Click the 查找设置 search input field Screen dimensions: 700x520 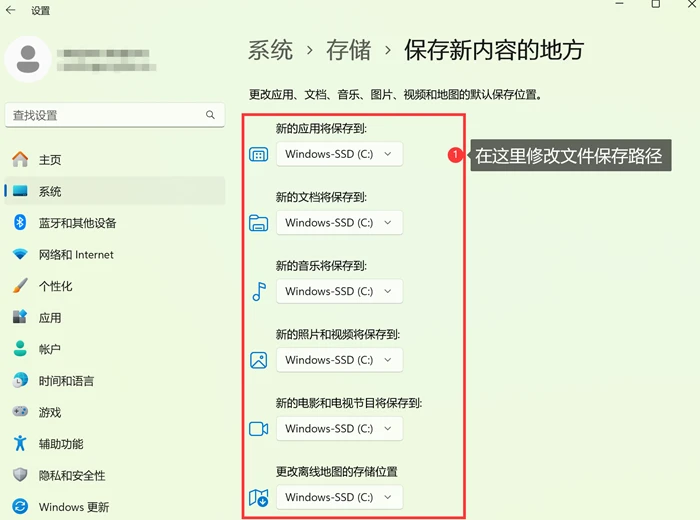point(115,115)
